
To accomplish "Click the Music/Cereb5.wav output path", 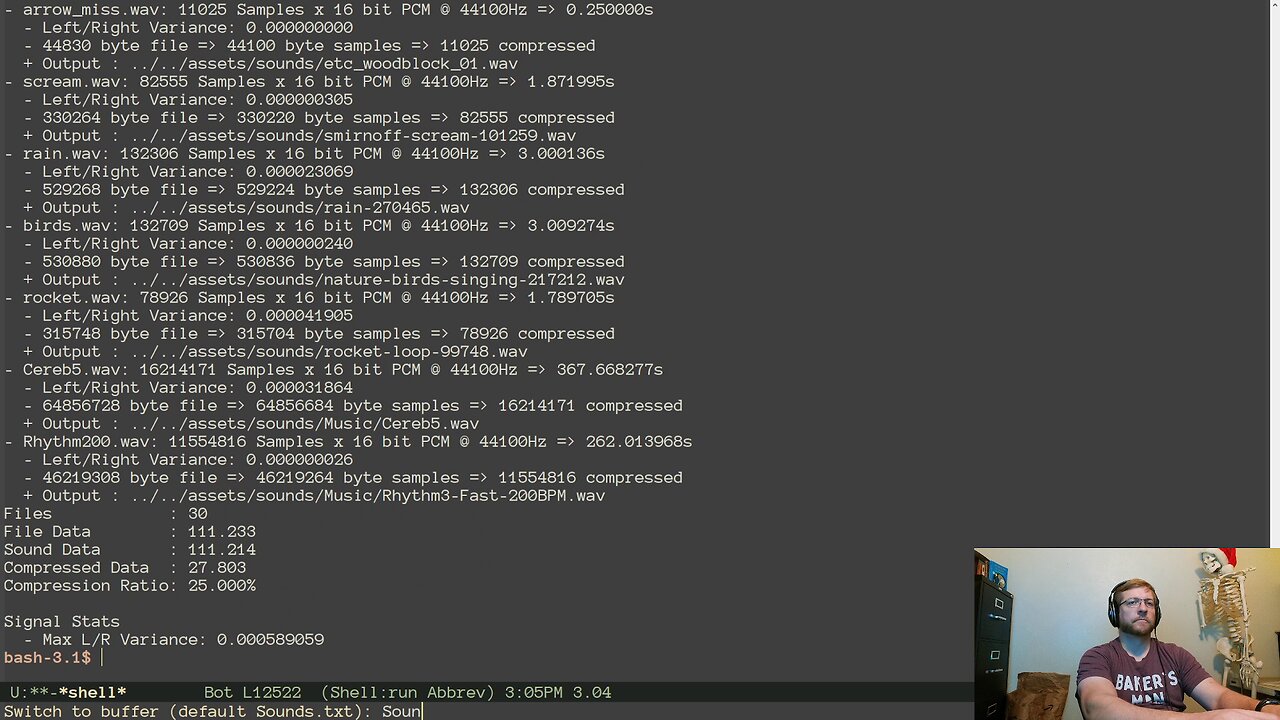I will [304, 423].
